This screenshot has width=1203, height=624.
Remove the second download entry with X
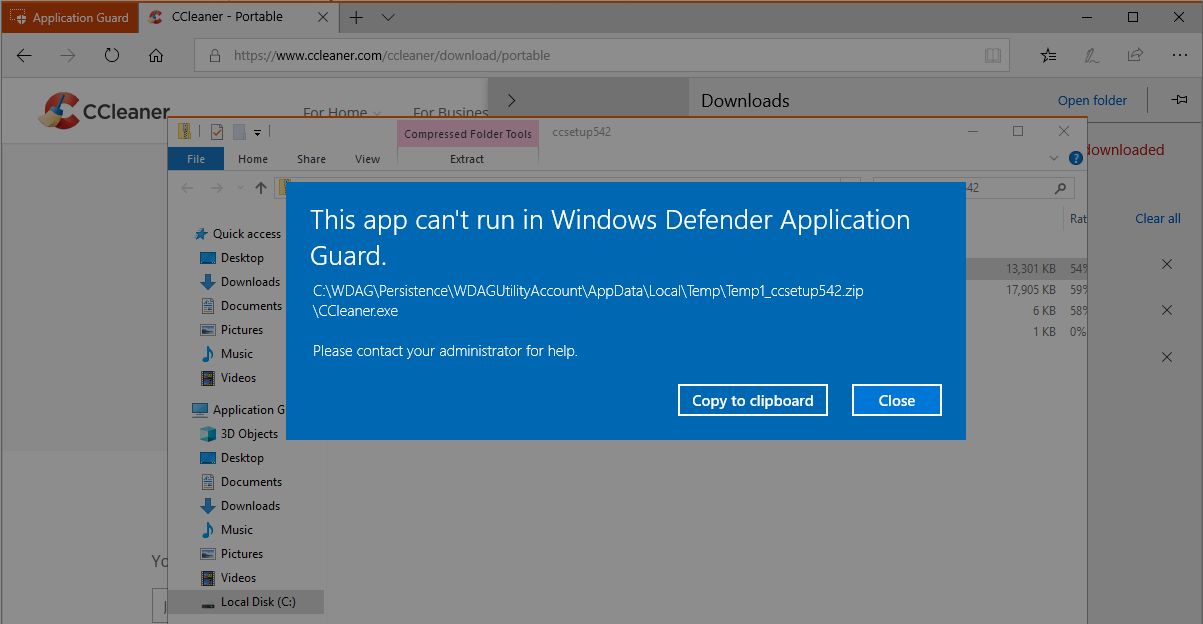pos(1167,310)
